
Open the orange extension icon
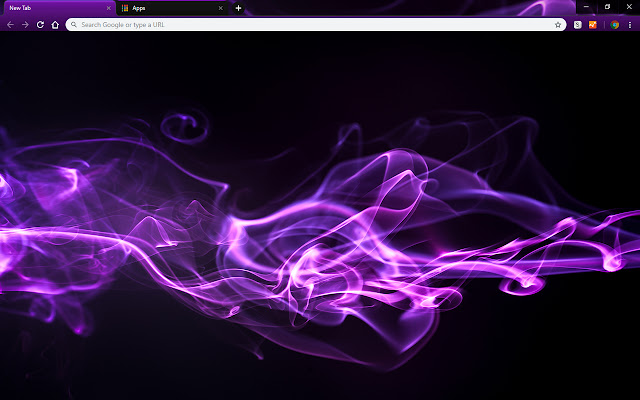pos(593,24)
